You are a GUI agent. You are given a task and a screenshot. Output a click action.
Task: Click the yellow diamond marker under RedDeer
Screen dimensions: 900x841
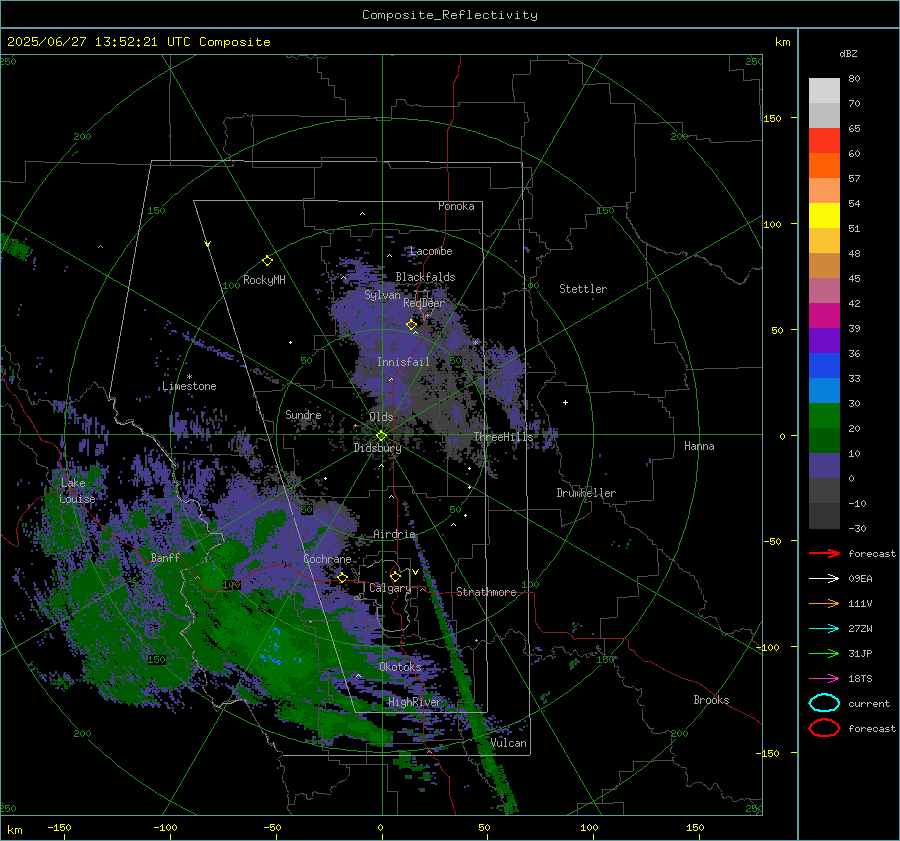point(412,325)
